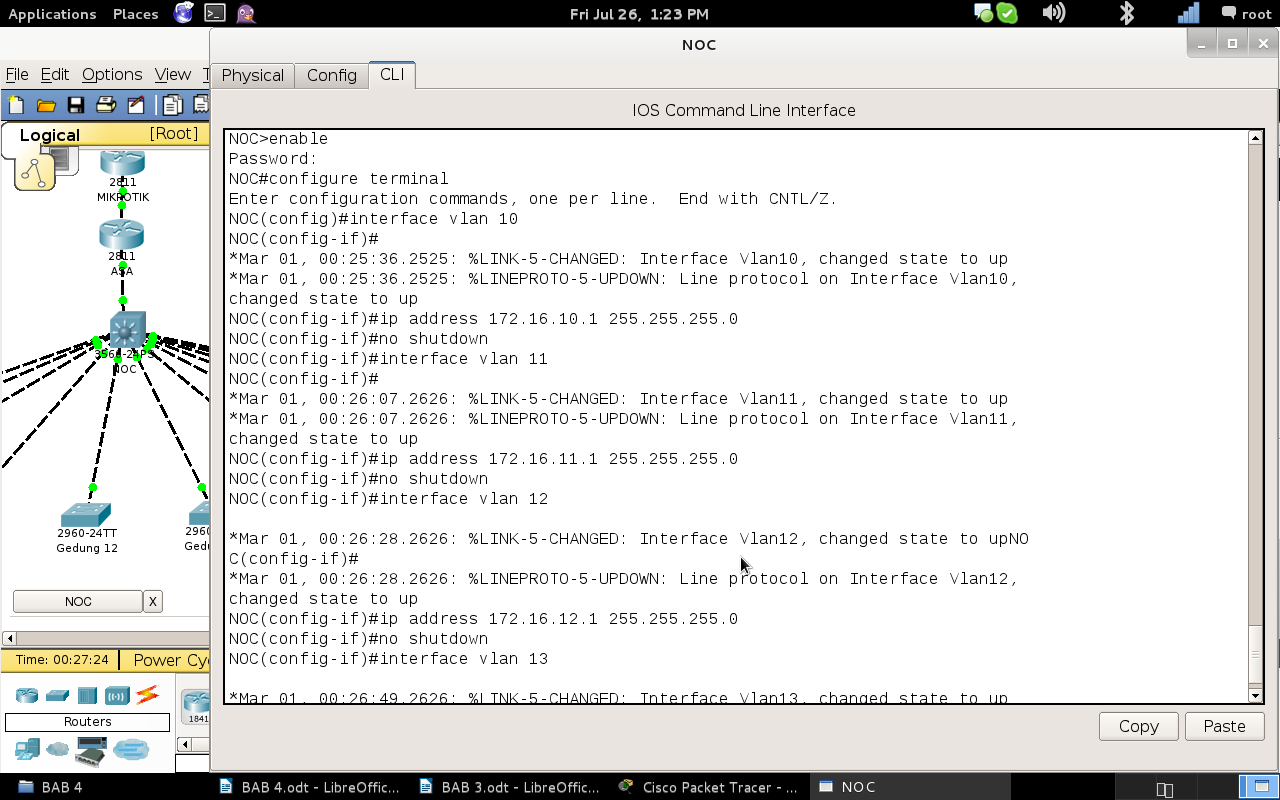Select the Routers device category icon
The width and height of the screenshot is (1280, 800).
27,695
